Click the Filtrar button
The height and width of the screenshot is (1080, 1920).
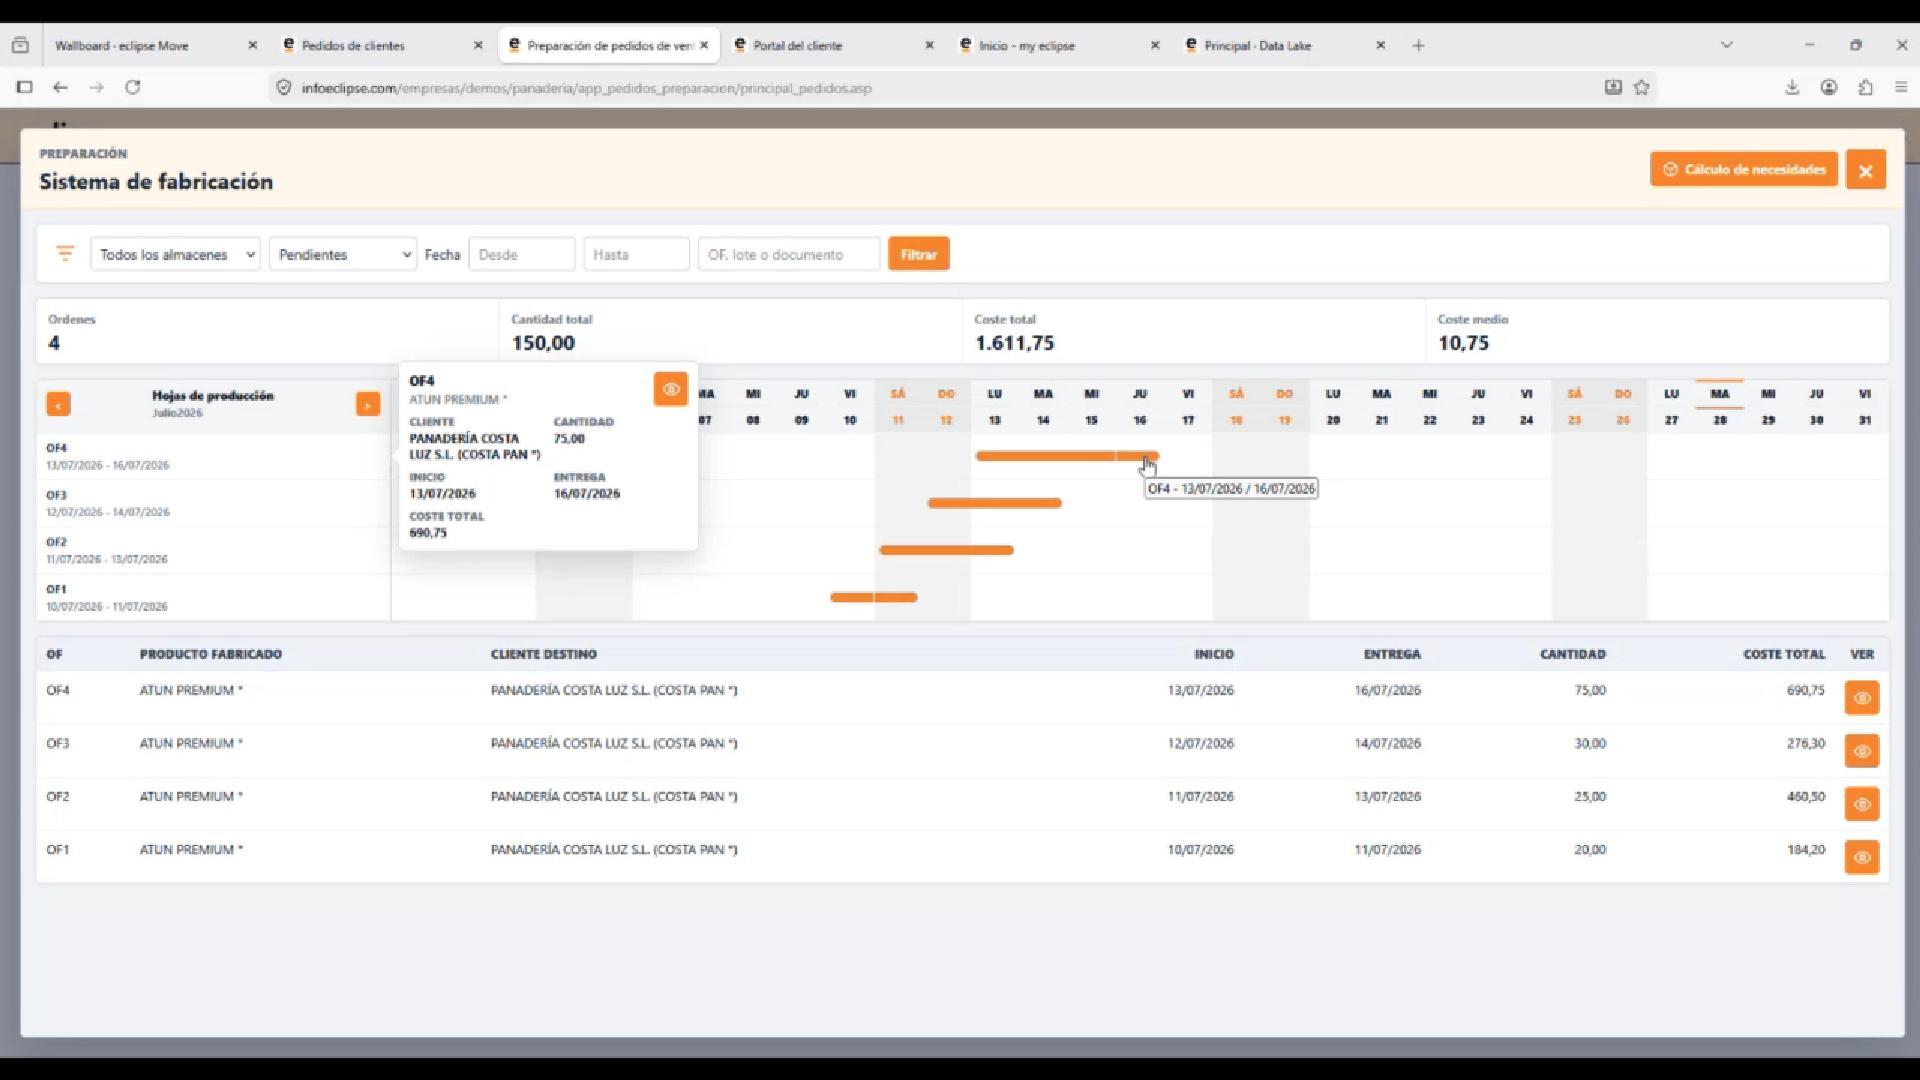918,254
